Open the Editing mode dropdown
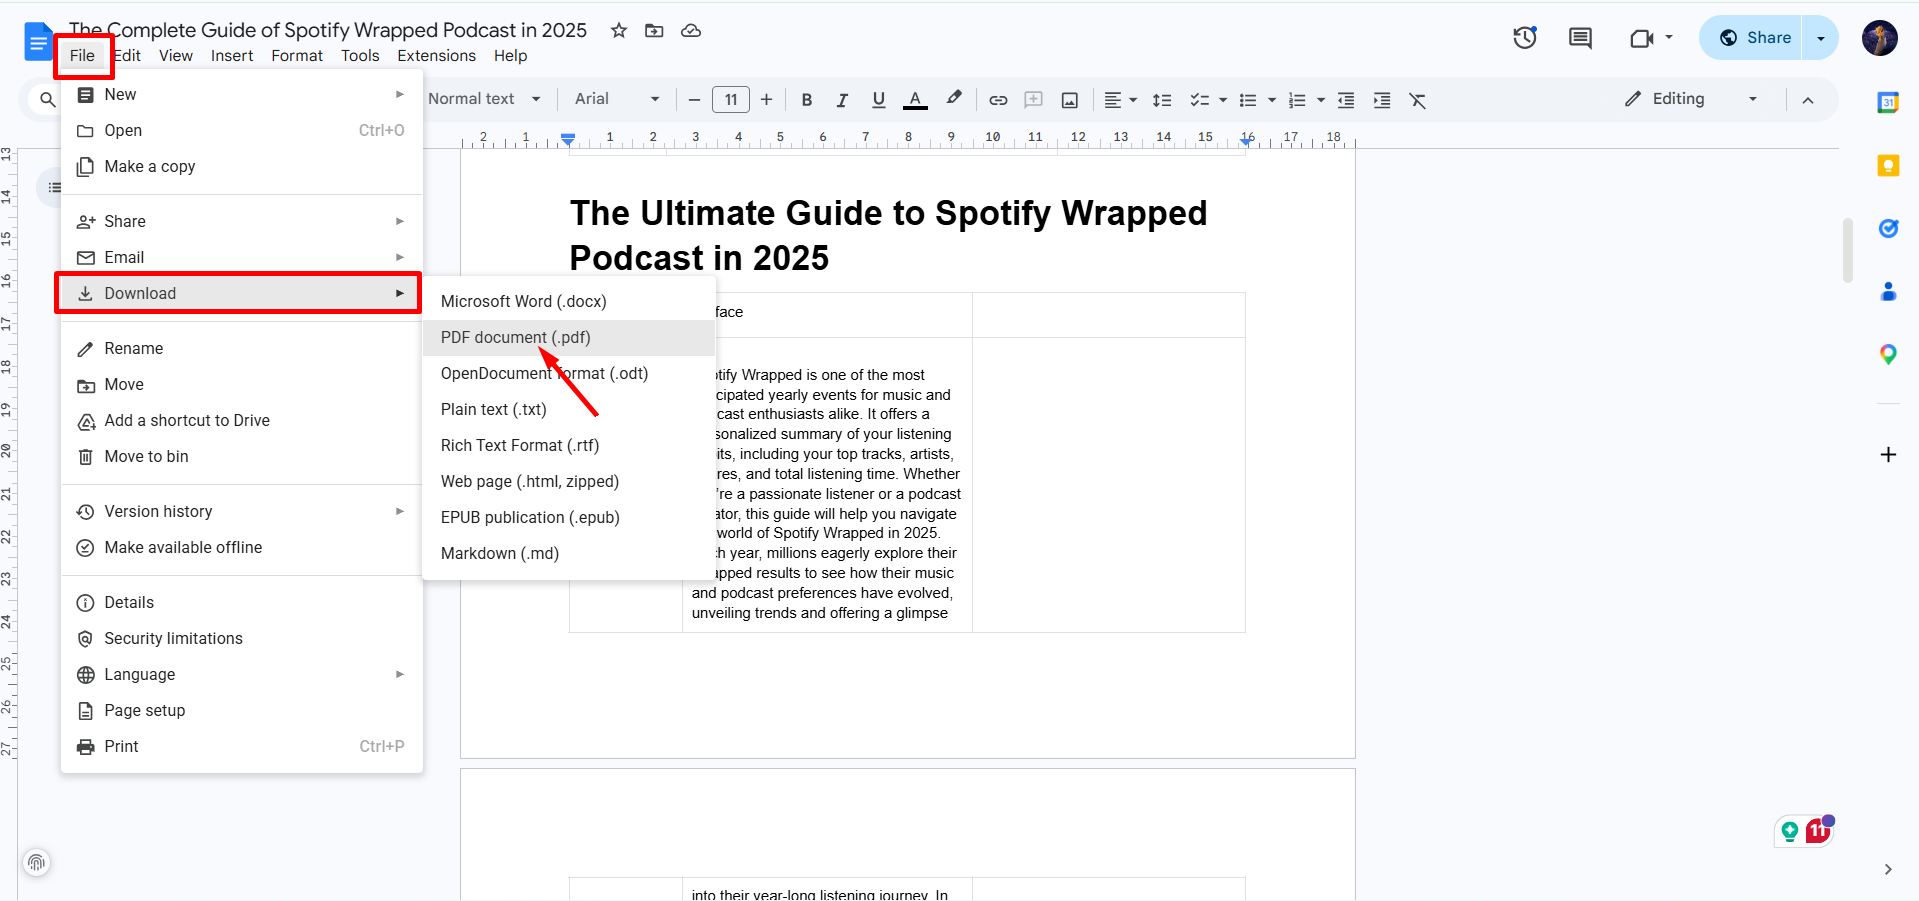This screenshot has height=901, width=1919. point(1691,99)
